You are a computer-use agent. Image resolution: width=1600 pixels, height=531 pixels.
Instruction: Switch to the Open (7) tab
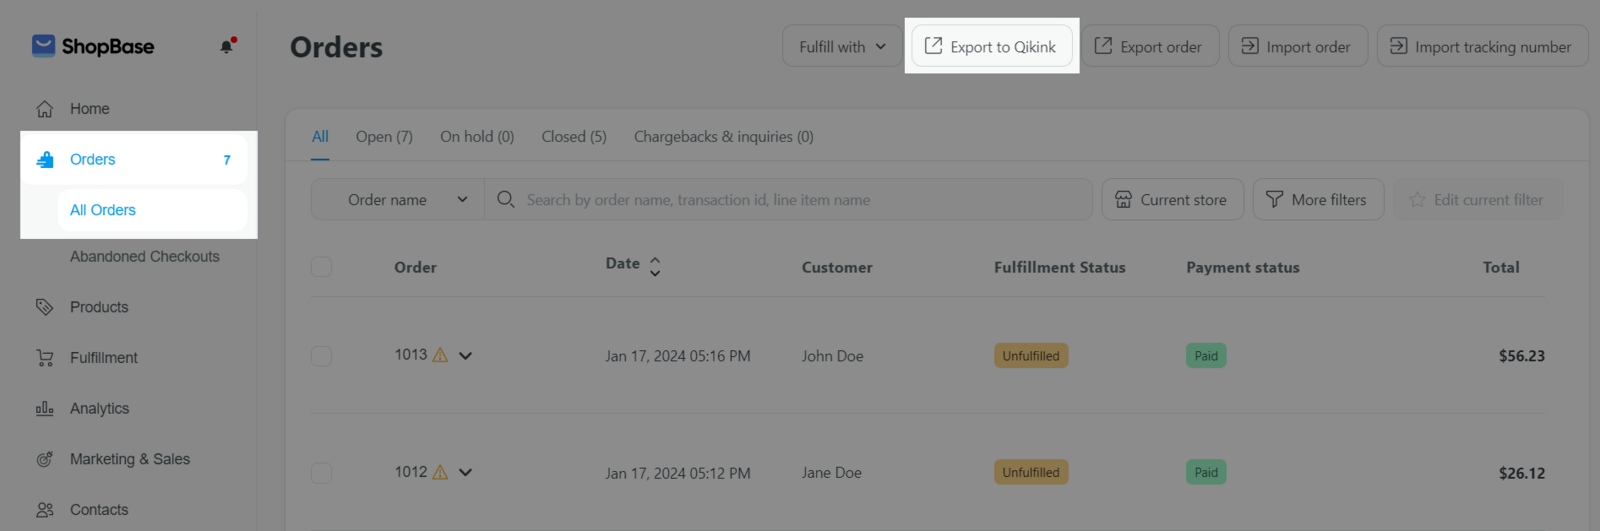(x=384, y=137)
